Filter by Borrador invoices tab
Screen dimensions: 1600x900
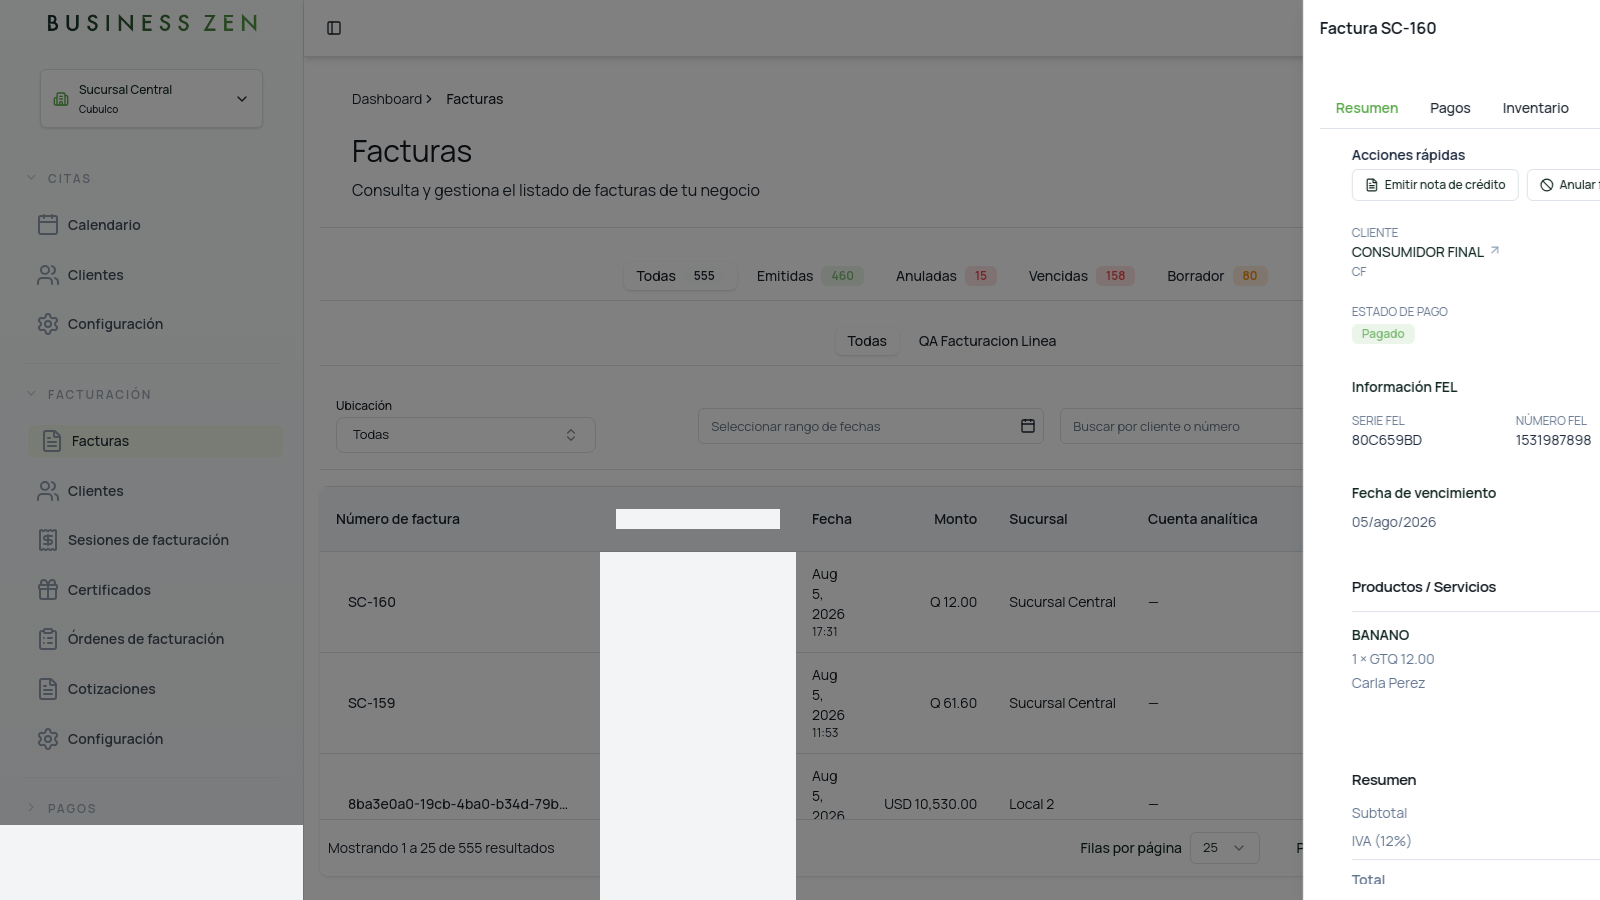click(1217, 276)
